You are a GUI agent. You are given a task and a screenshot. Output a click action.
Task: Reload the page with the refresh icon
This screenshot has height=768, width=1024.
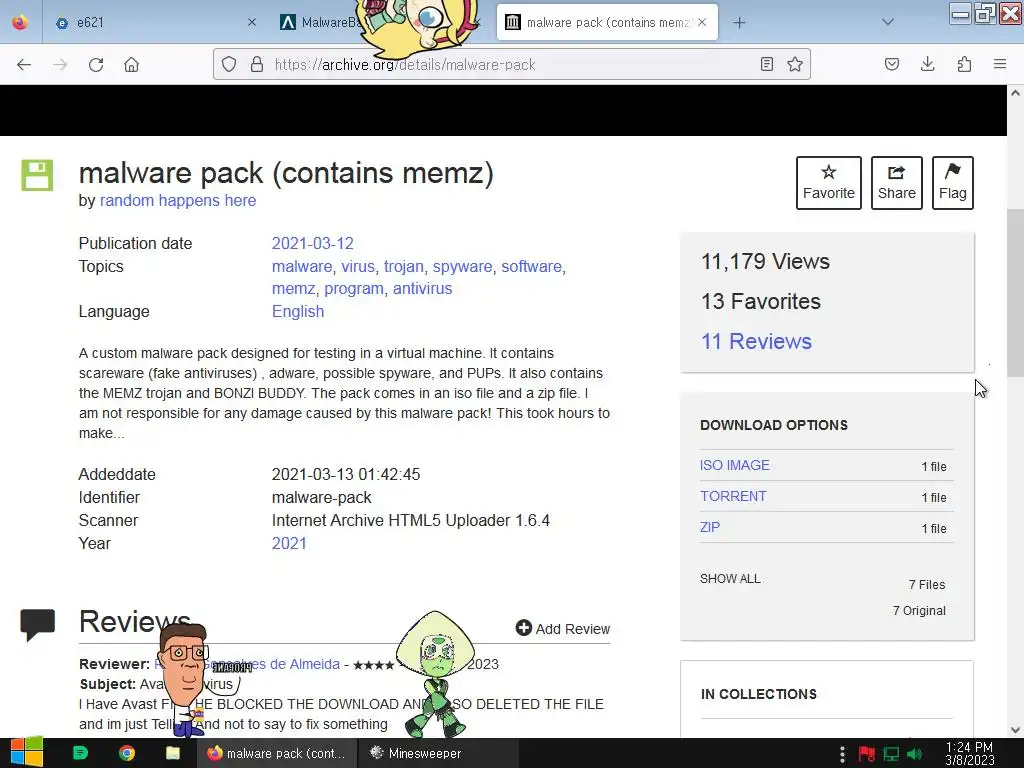[x=96, y=65]
